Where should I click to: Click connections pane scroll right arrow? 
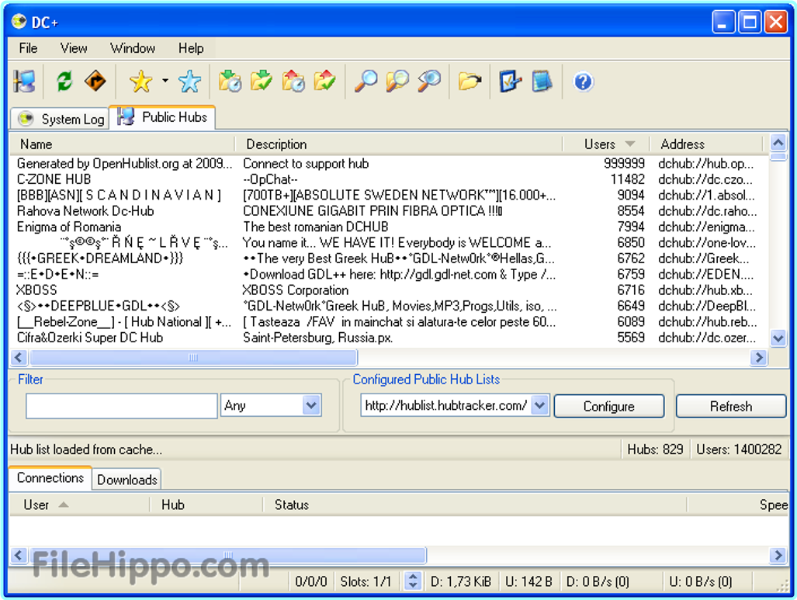point(778,555)
